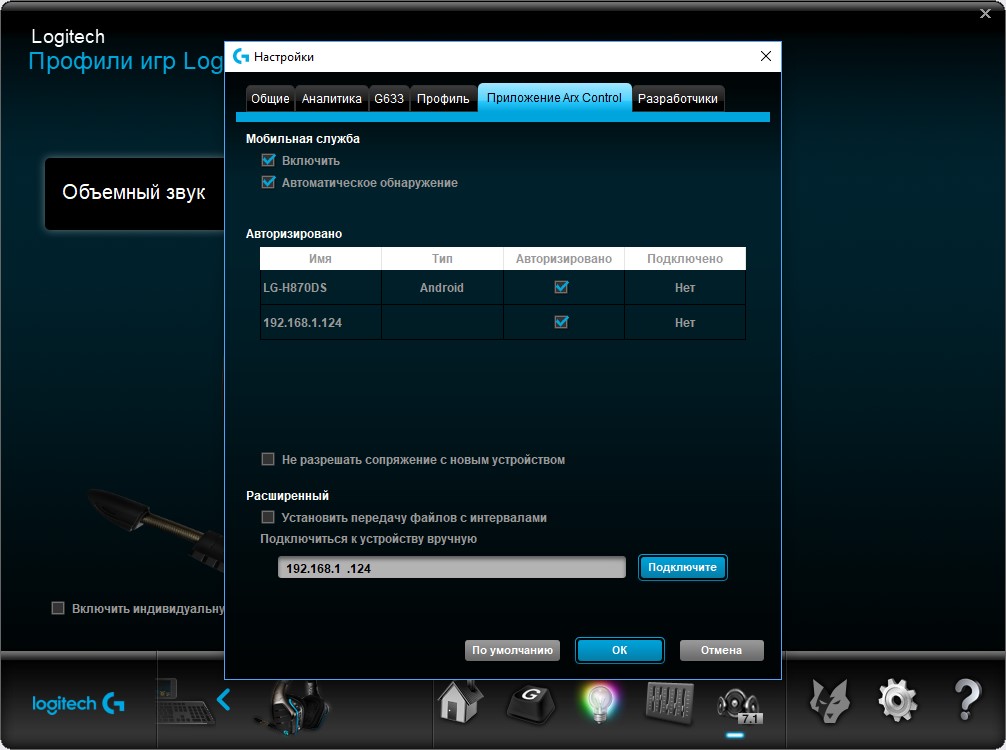Viewport: 1006px width, 750px height.
Task: Click the Имя column header
Action: (x=320, y=259)
